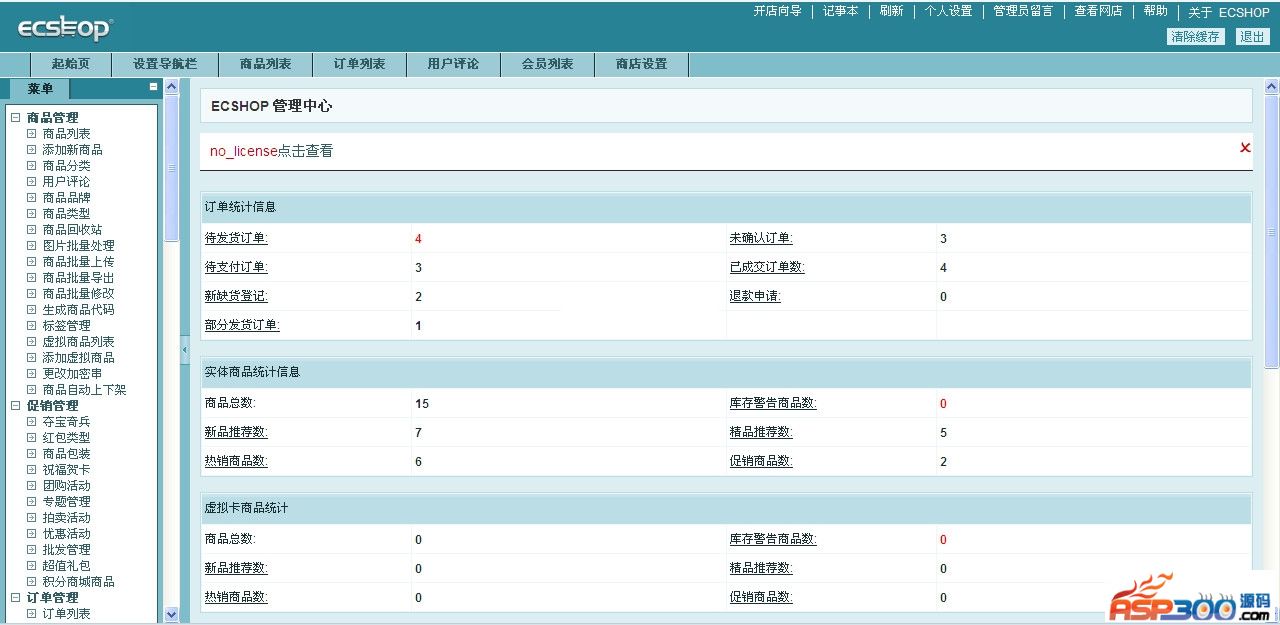Open 更改加密串 in the sidebar
This screenshot has height=625, width=1280.
point(72,374)
